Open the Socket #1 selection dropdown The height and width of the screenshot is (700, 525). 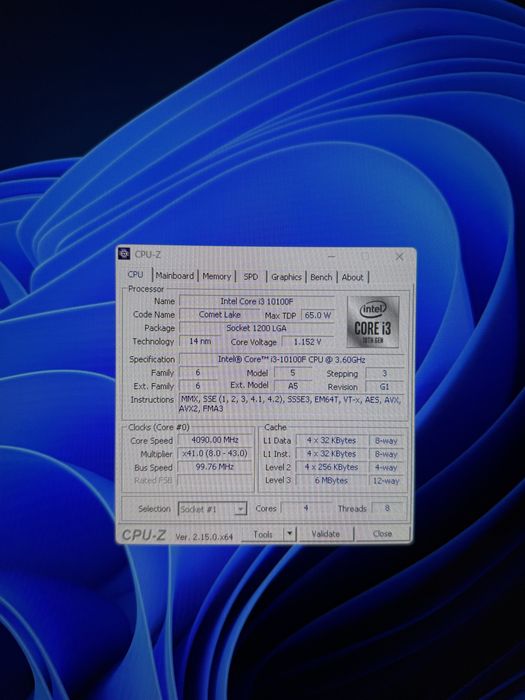(x=212, y=509)
